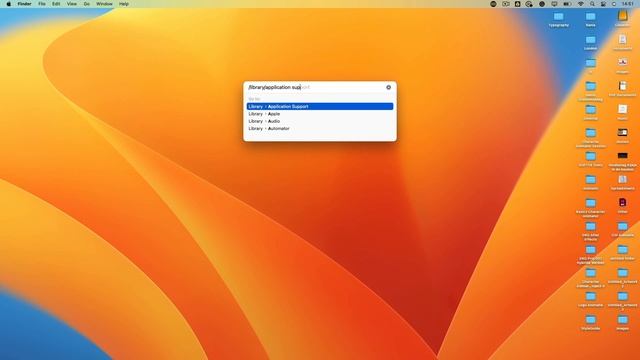Select the Other file icon
The width and height of the screenshot is (640, 360).
(x=622, y=202)
